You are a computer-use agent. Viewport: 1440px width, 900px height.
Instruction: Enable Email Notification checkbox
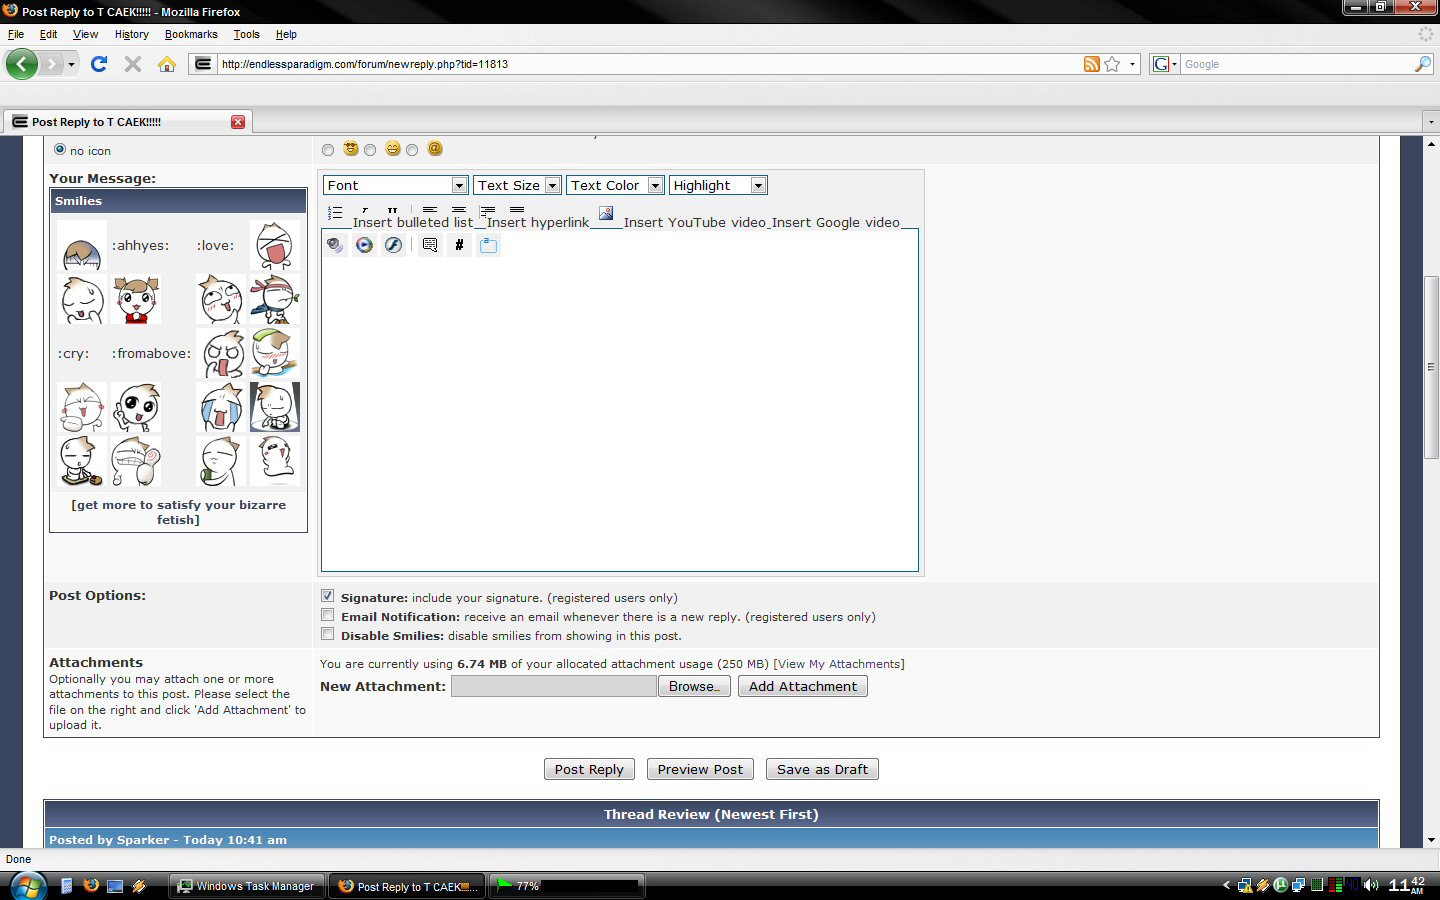point(327,615)
